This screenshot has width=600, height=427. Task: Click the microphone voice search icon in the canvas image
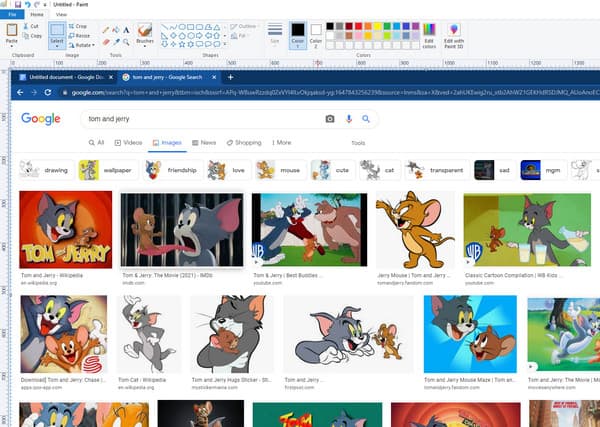click(349, 119)
